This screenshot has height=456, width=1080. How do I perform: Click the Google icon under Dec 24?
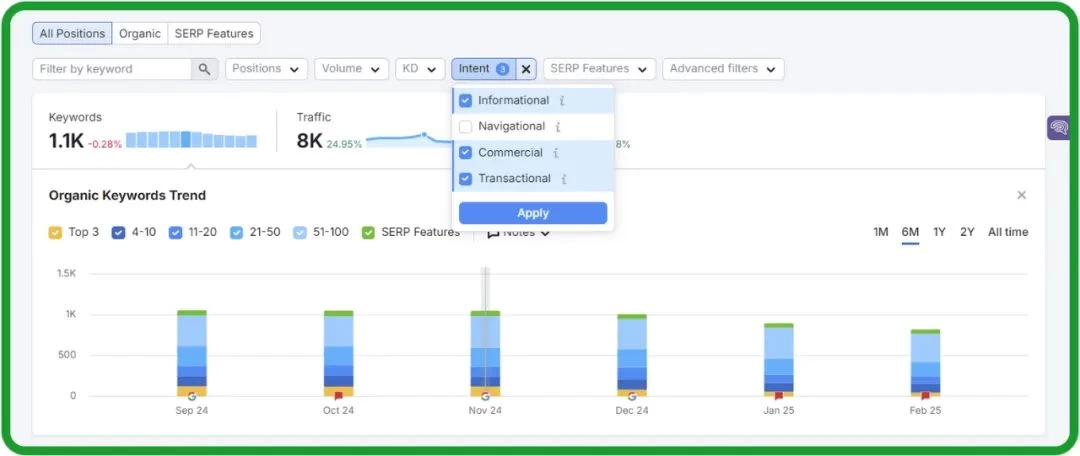click(x=632, y=396)
